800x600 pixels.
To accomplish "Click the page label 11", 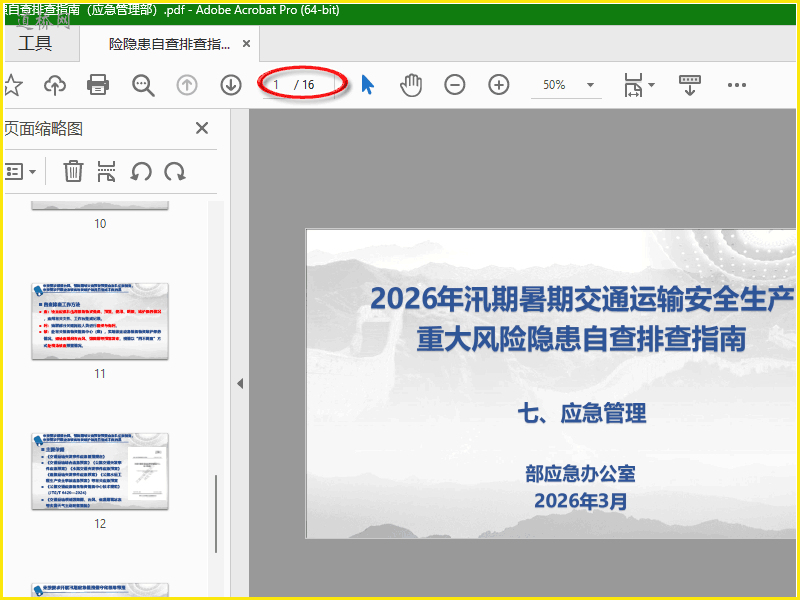I will [x=100, y=374].
